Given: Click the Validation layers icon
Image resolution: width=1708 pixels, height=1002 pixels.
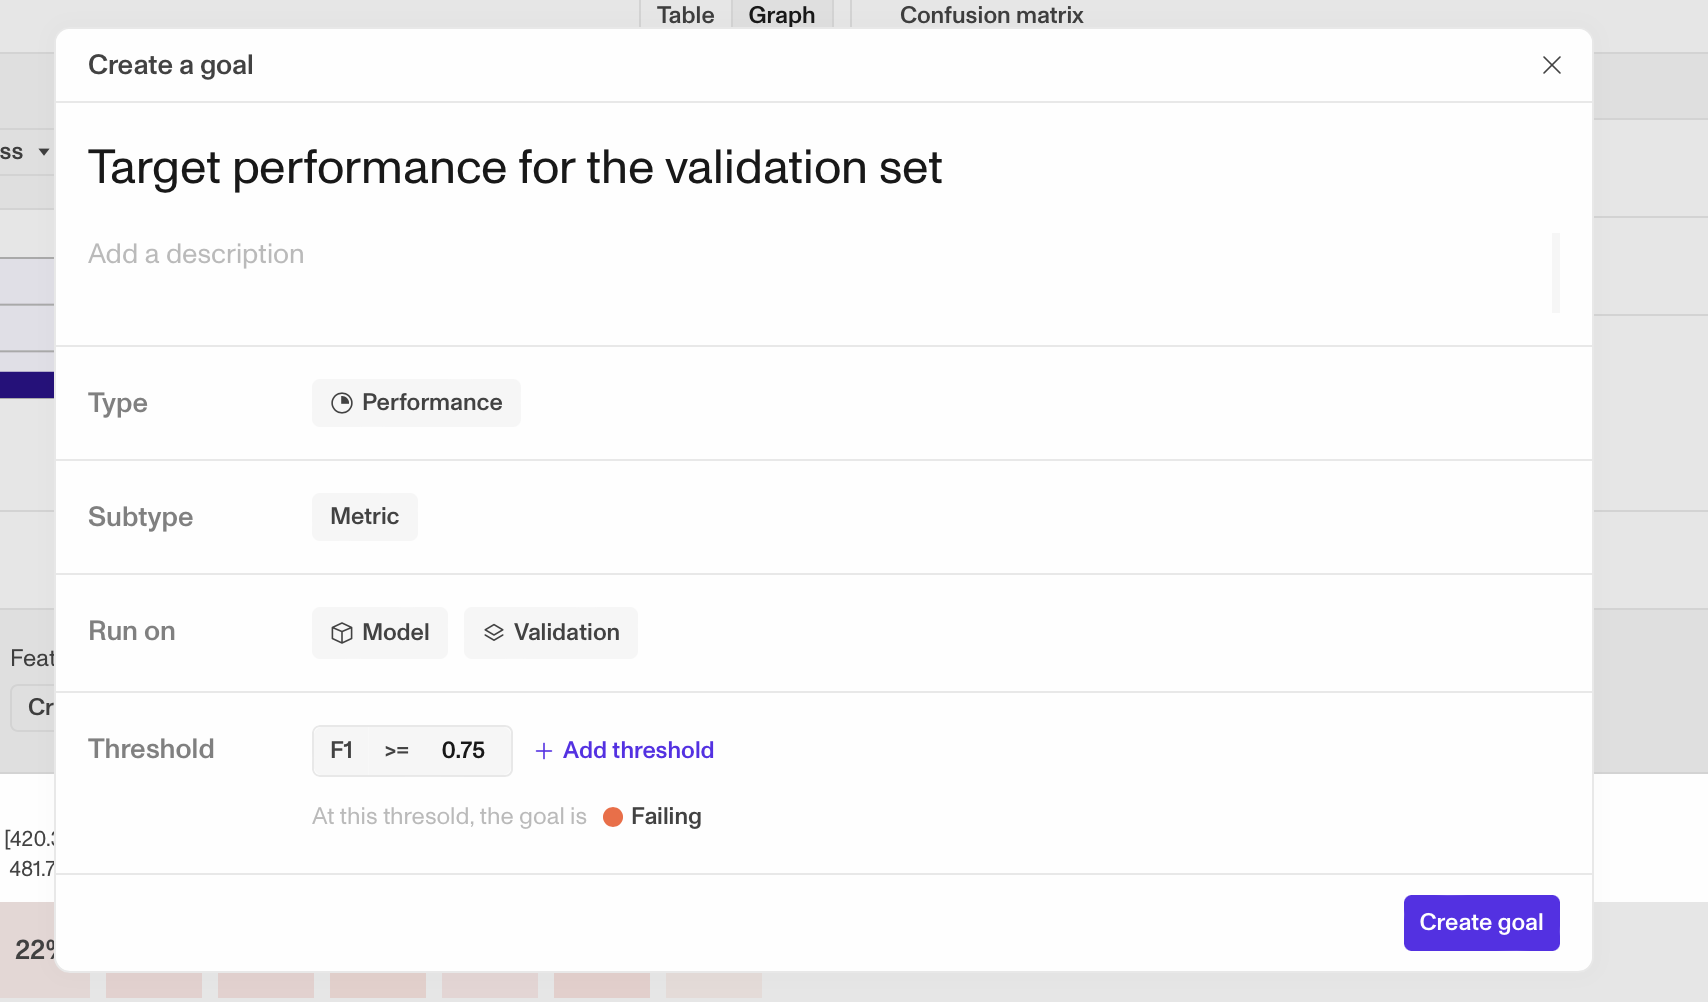Looking at the screenshot, I should tap(494, 633).
